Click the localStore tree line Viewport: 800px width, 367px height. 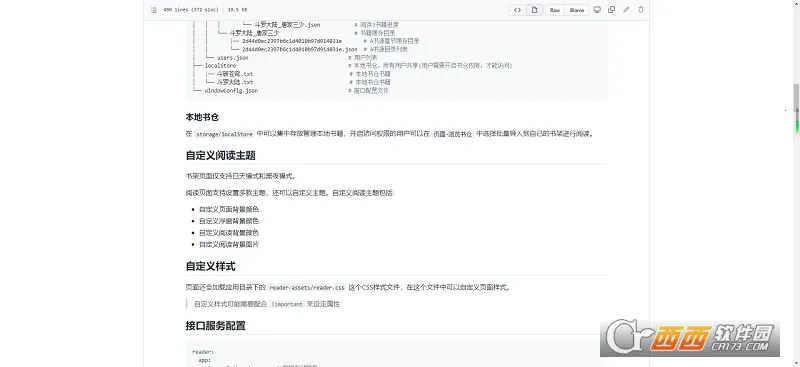coord(220,66)
